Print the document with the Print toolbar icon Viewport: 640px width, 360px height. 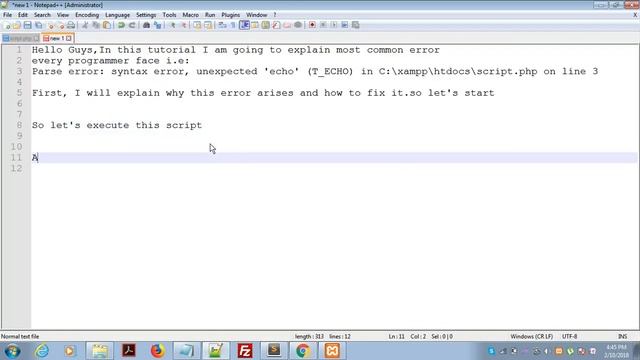(x=71, y=25)
